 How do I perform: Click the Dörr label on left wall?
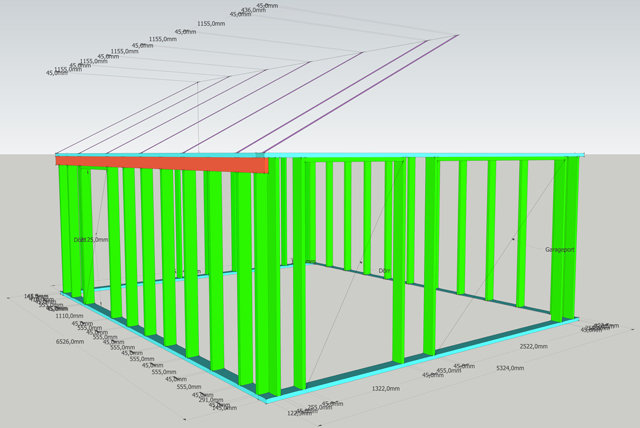tap(91, 240)
